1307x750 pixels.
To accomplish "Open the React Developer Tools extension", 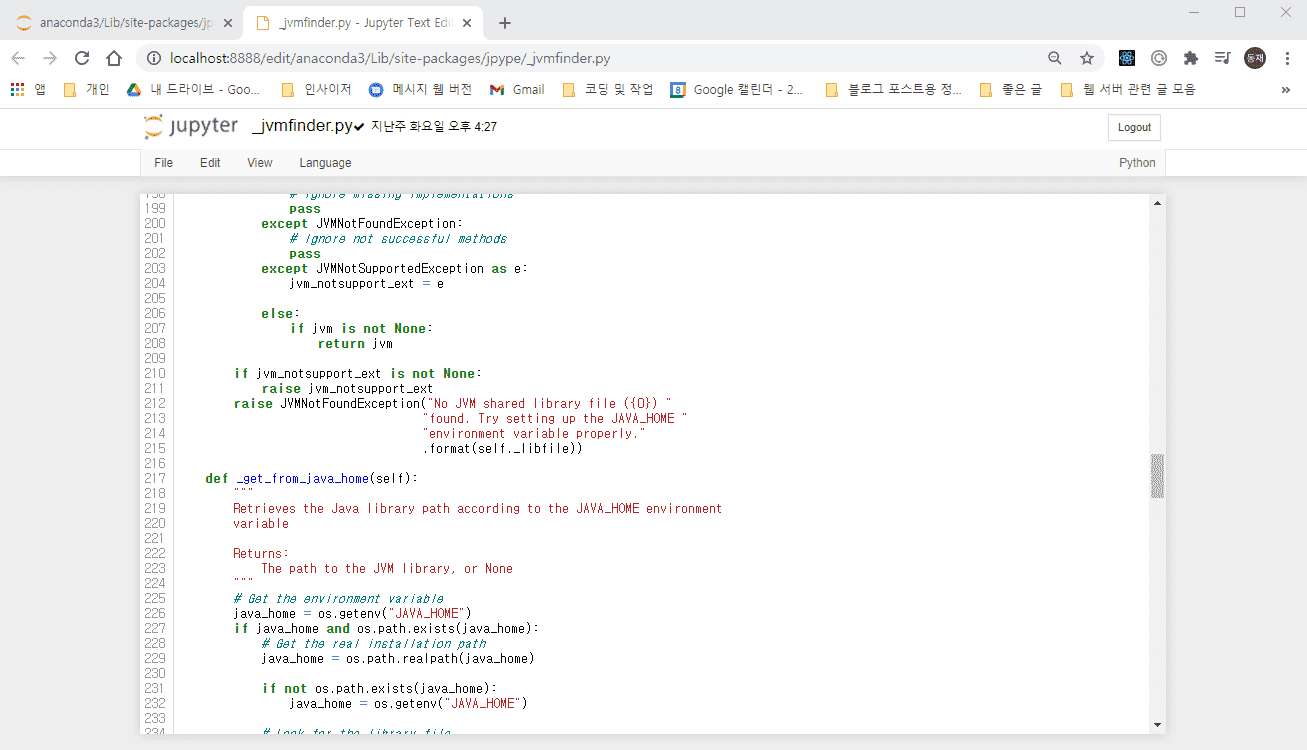I will 1127,58.
